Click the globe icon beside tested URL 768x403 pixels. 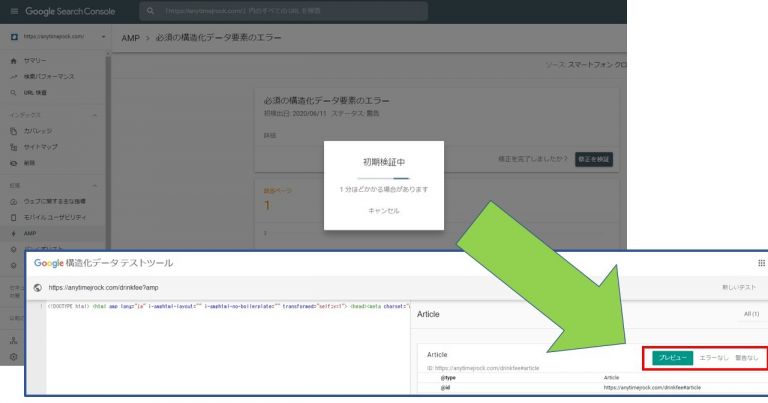[x=38, y=287]
